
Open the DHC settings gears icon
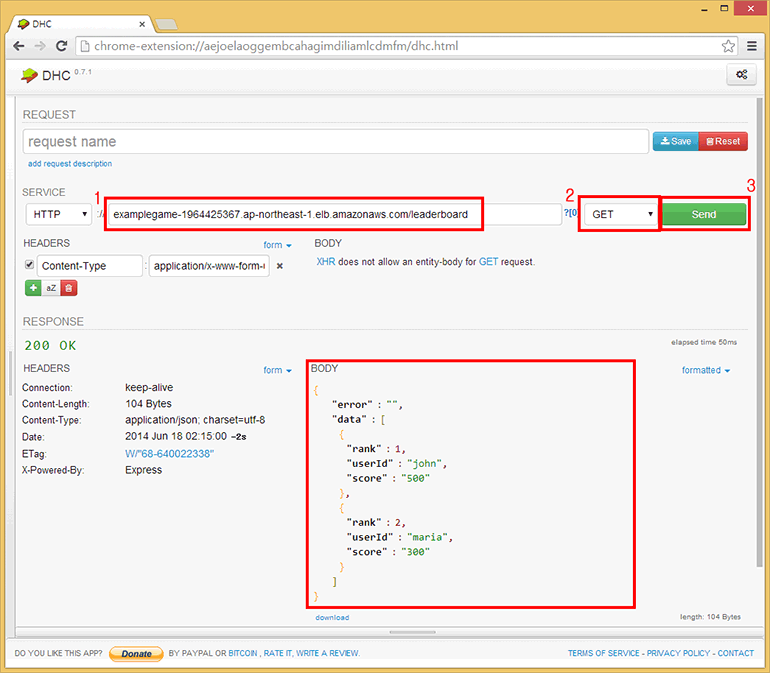[x=741, y=74]
